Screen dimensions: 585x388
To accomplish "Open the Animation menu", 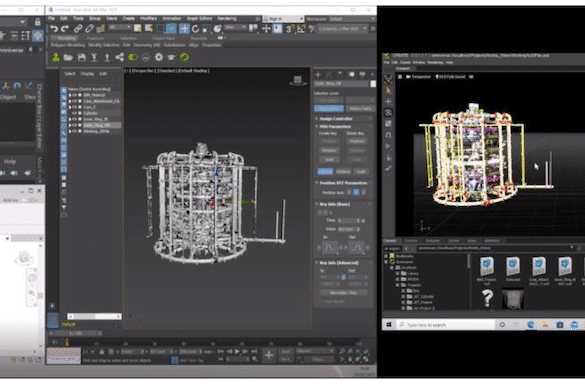I will tap(172, 18).
